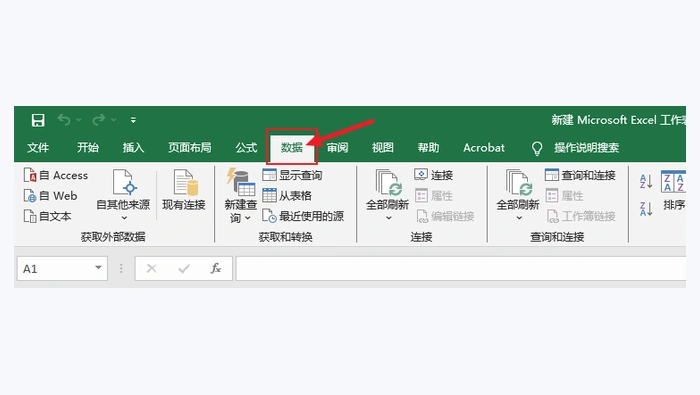Click 全部刷新 icon in 连接 group
700x395 pixels.
coord(388,182)
